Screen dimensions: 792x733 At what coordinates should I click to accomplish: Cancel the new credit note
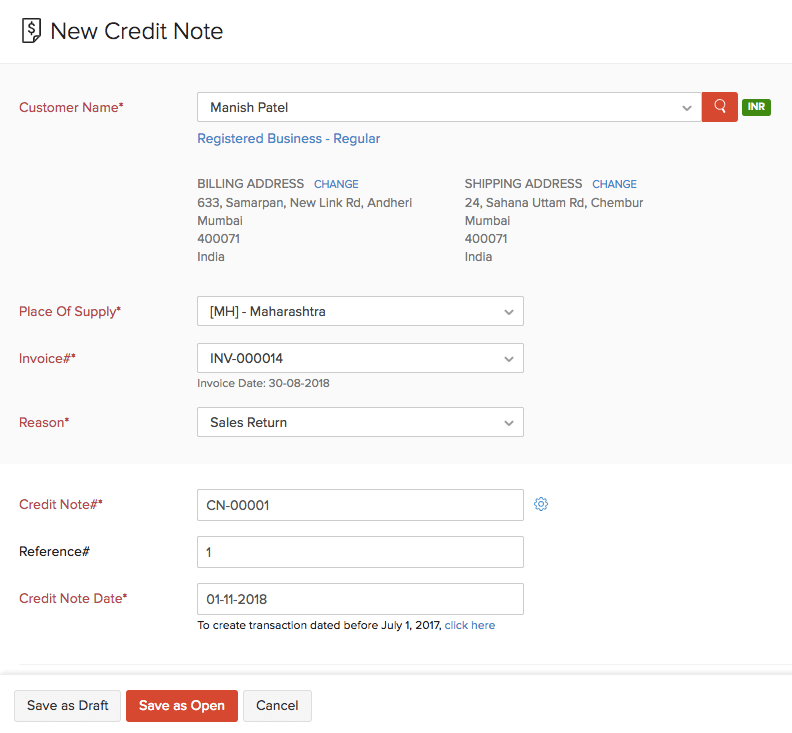(x=277, y=706)
